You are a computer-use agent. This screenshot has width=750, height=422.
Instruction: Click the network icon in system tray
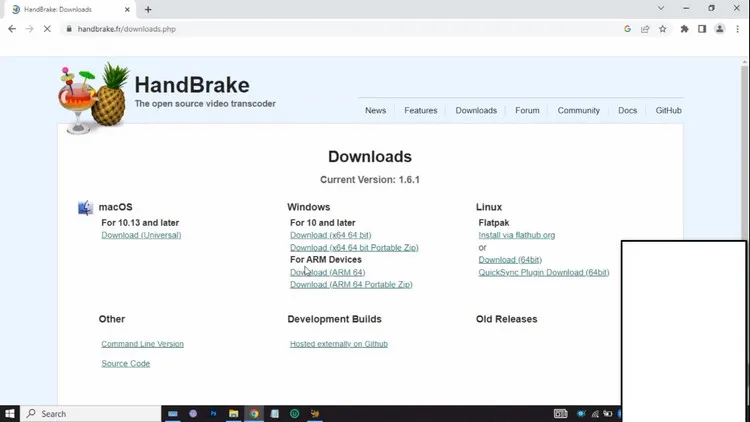pos(595,414)
